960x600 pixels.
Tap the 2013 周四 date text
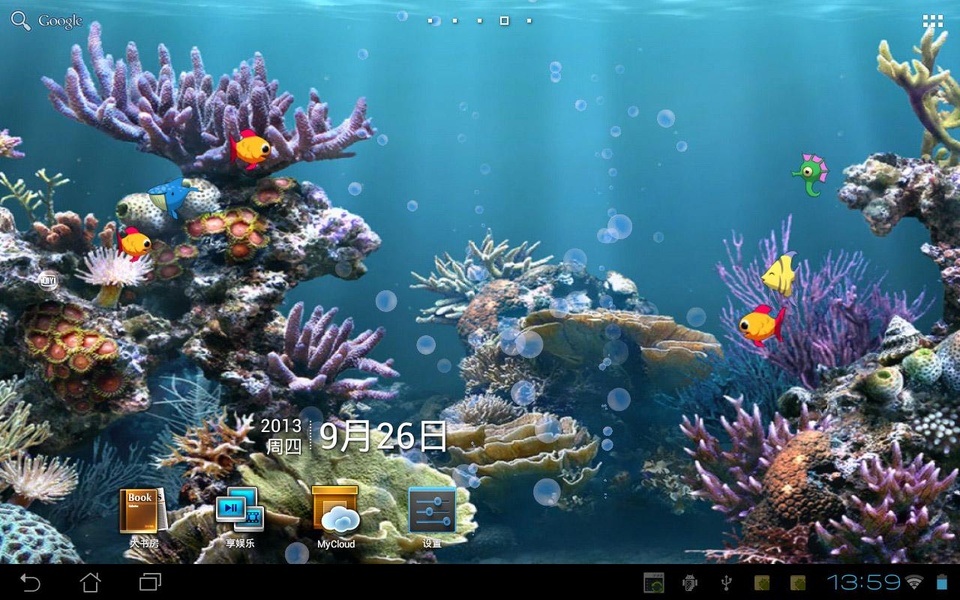[282, 436]
